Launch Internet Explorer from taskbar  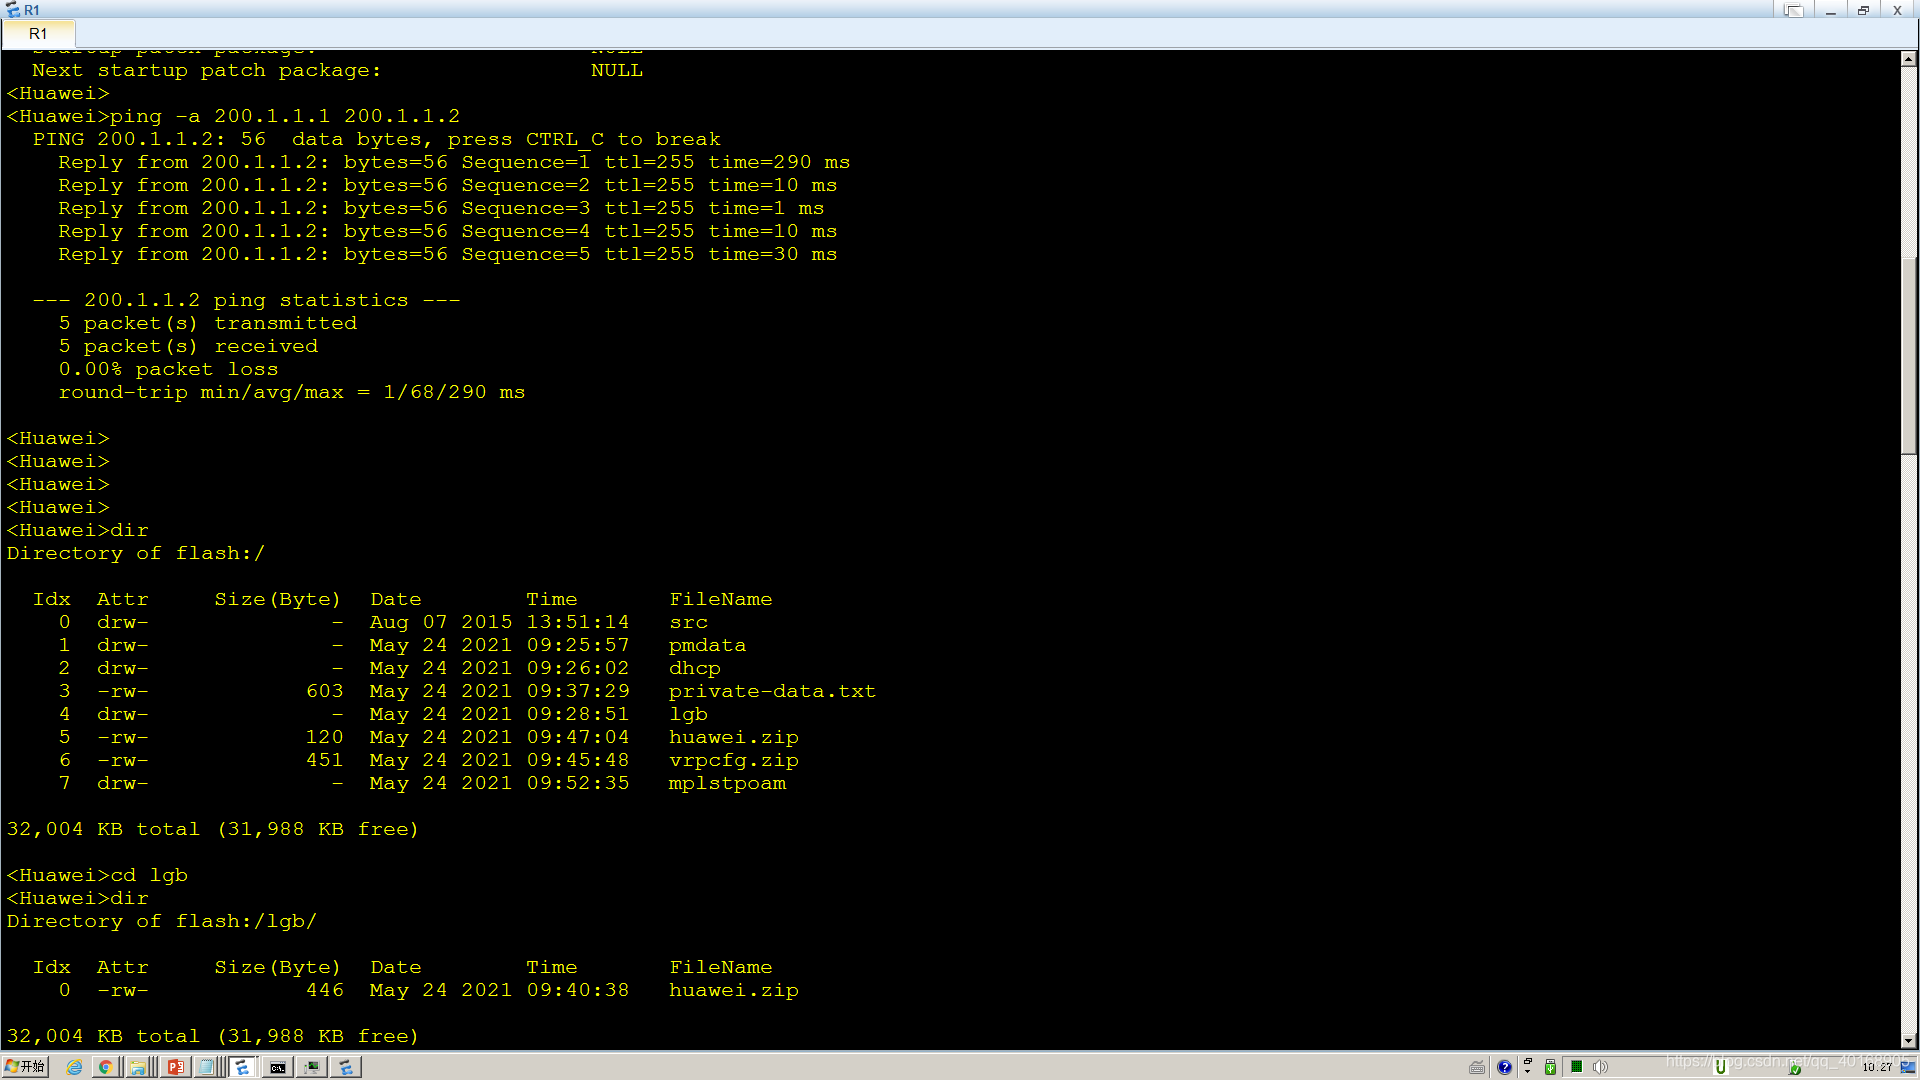click(74, 1067)
